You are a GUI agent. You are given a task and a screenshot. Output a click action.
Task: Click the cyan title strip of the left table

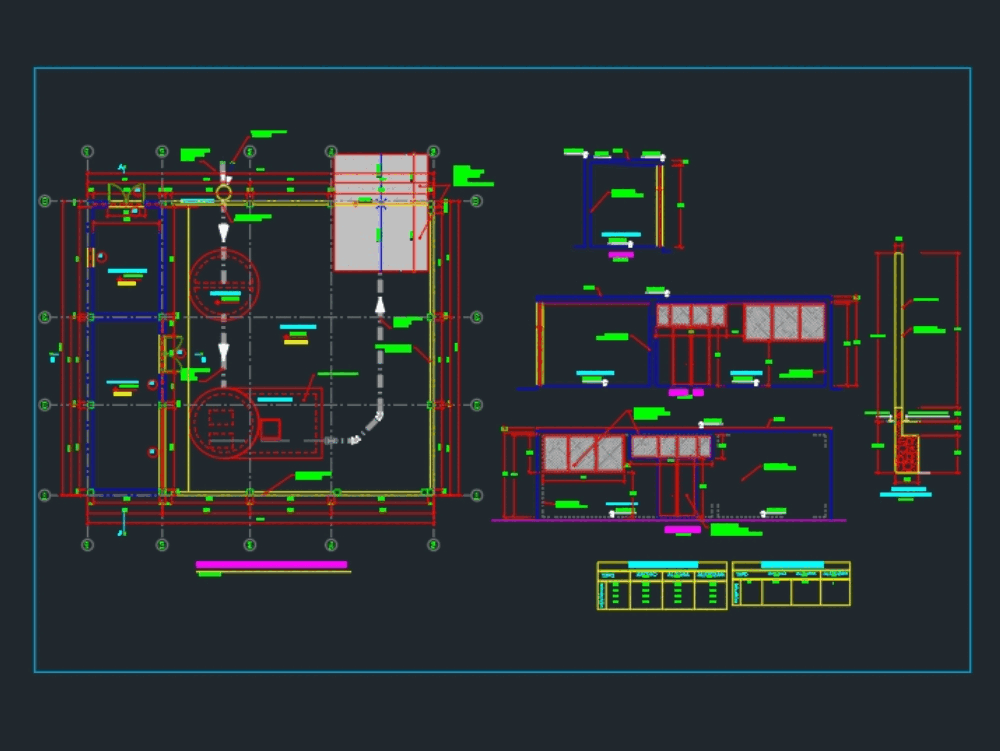(662, 564)
